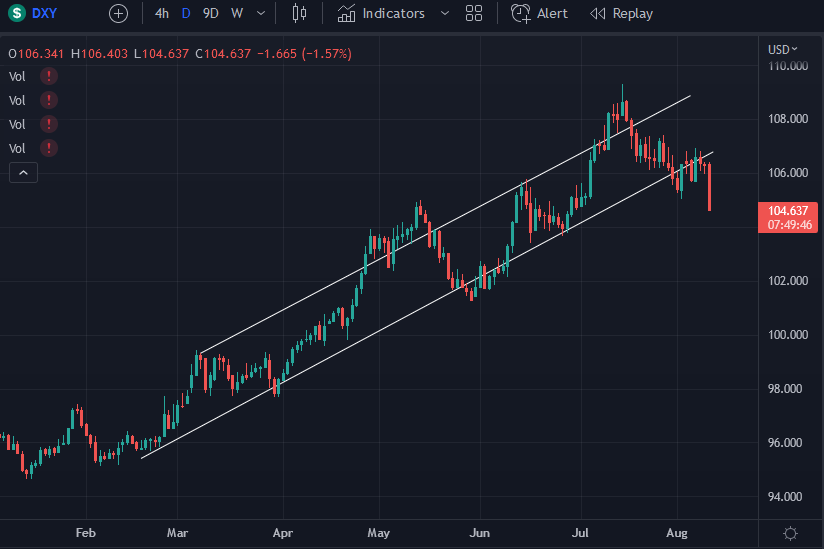Click the Jul label on time axis
The height and width of the screenshot is (549, 824).
click(x=580, y=533)
